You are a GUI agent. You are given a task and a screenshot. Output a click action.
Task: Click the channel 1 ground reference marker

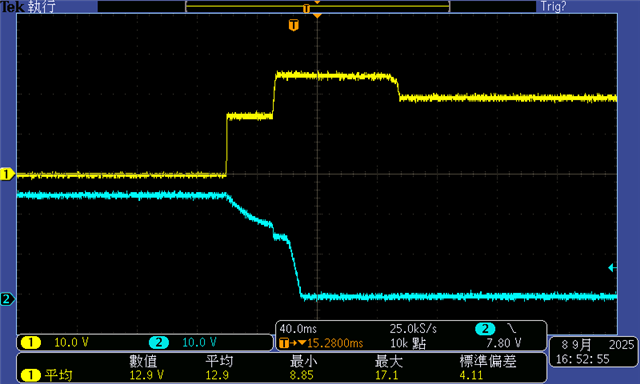click(7, 174)
